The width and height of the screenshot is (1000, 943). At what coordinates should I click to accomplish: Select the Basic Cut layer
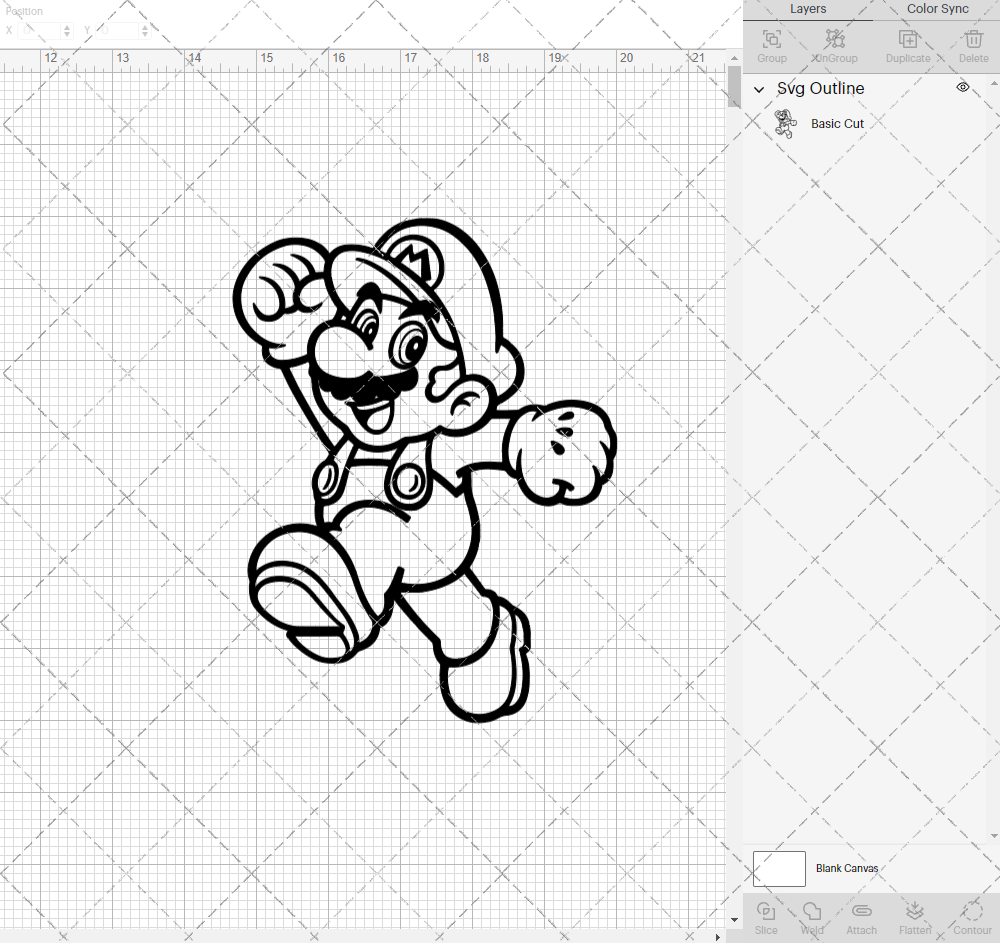837,123
